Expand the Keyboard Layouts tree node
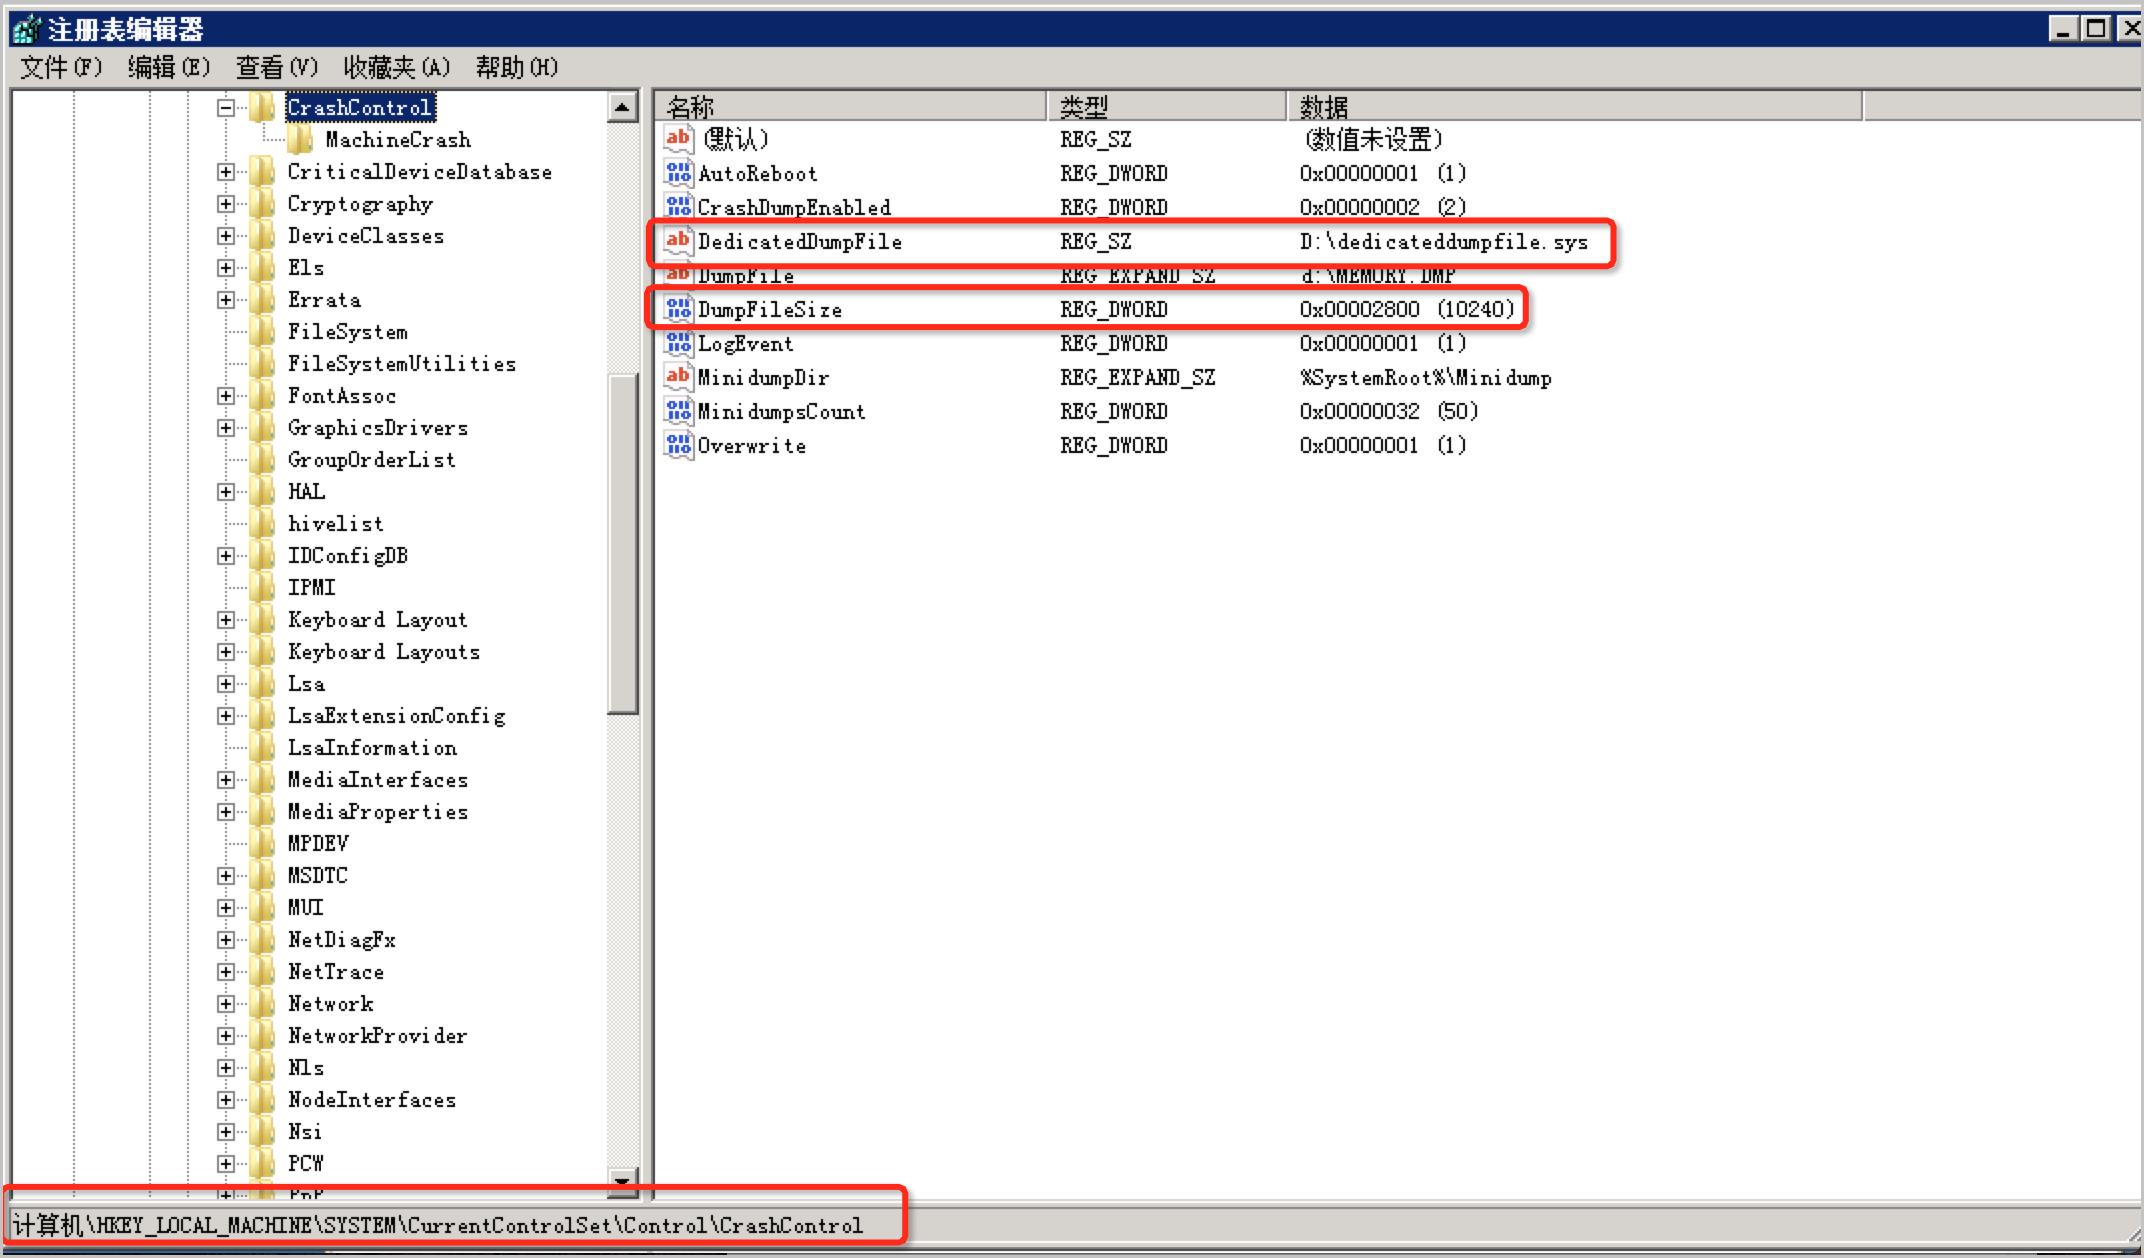 coord(226,651)
